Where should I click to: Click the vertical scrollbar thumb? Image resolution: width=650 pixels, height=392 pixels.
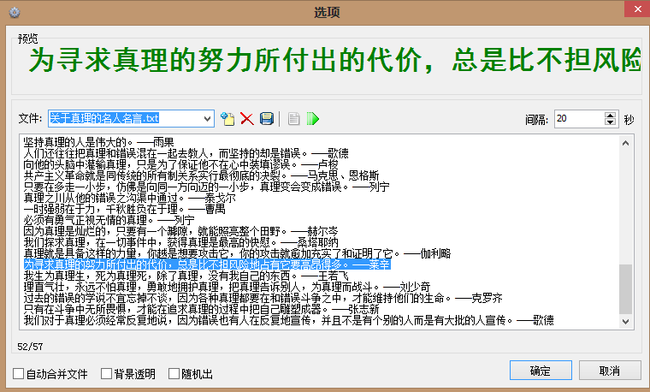point(626,289)
